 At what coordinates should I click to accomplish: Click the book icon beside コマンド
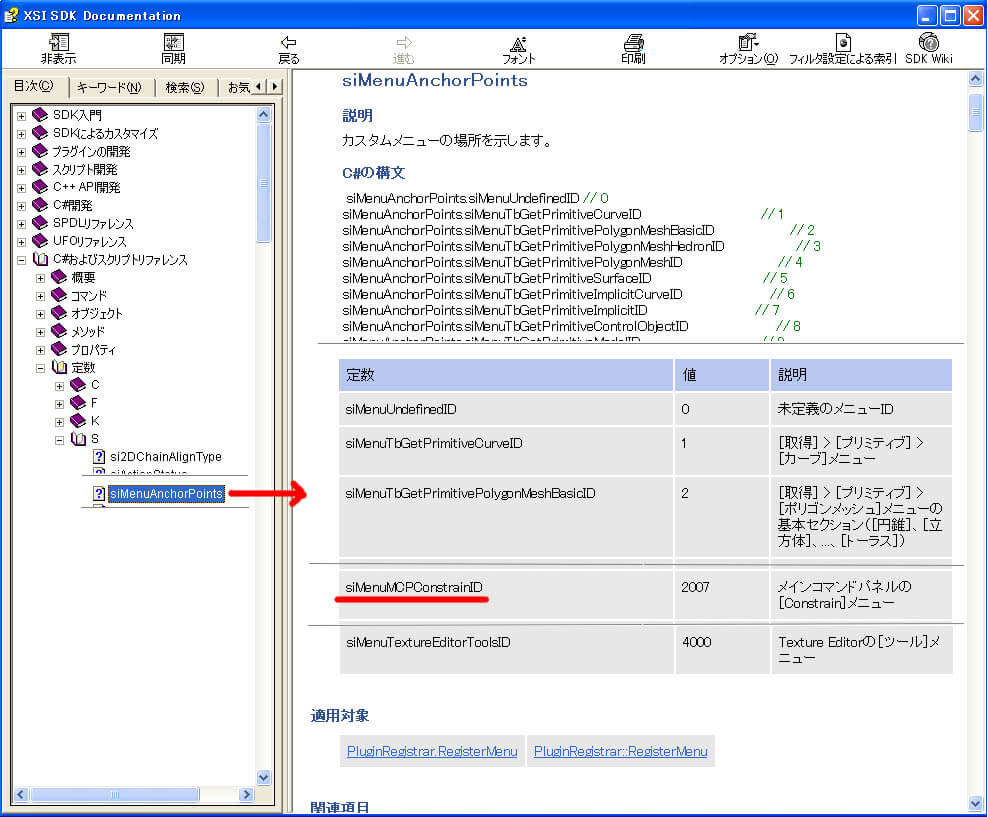point(59,295)
